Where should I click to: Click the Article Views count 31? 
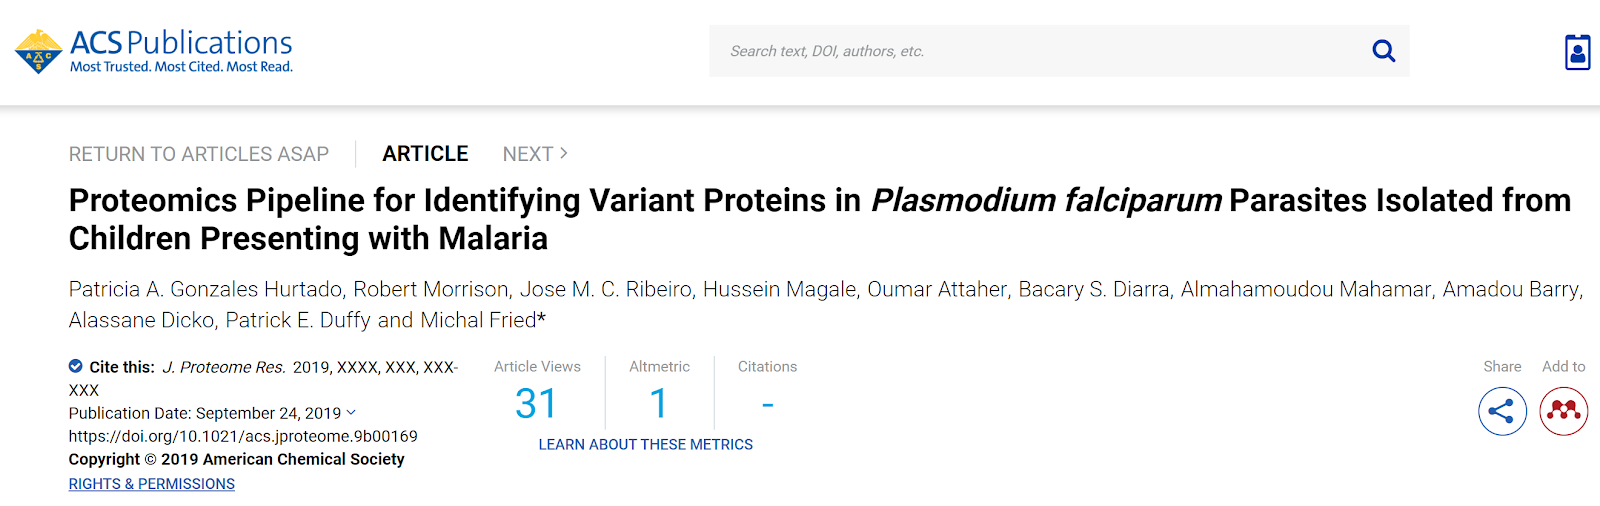536,404
